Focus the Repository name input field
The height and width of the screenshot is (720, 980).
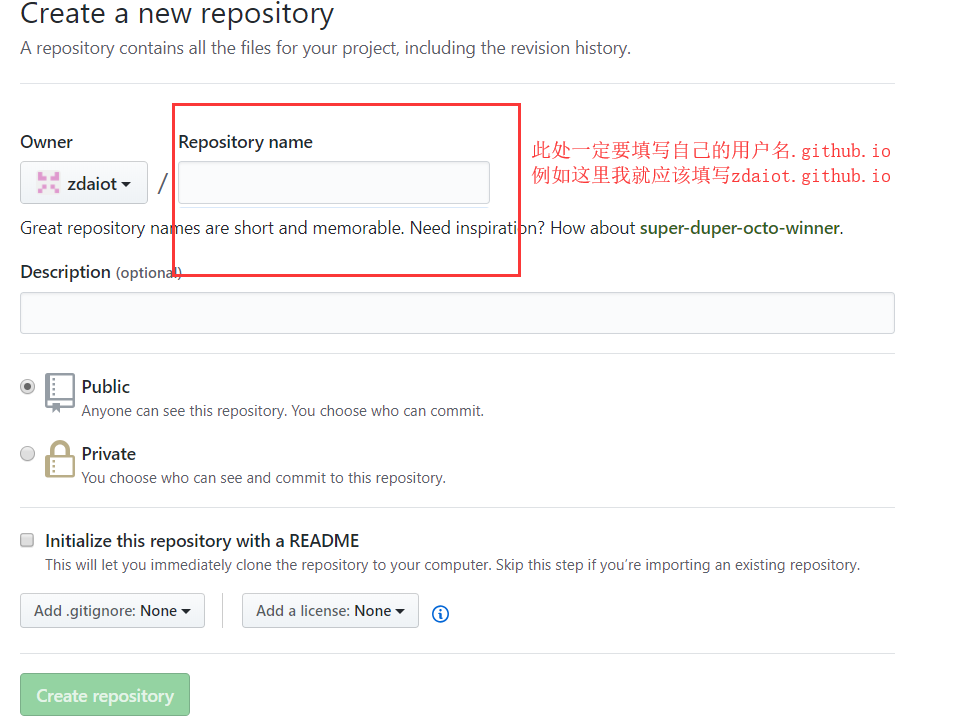334,183
